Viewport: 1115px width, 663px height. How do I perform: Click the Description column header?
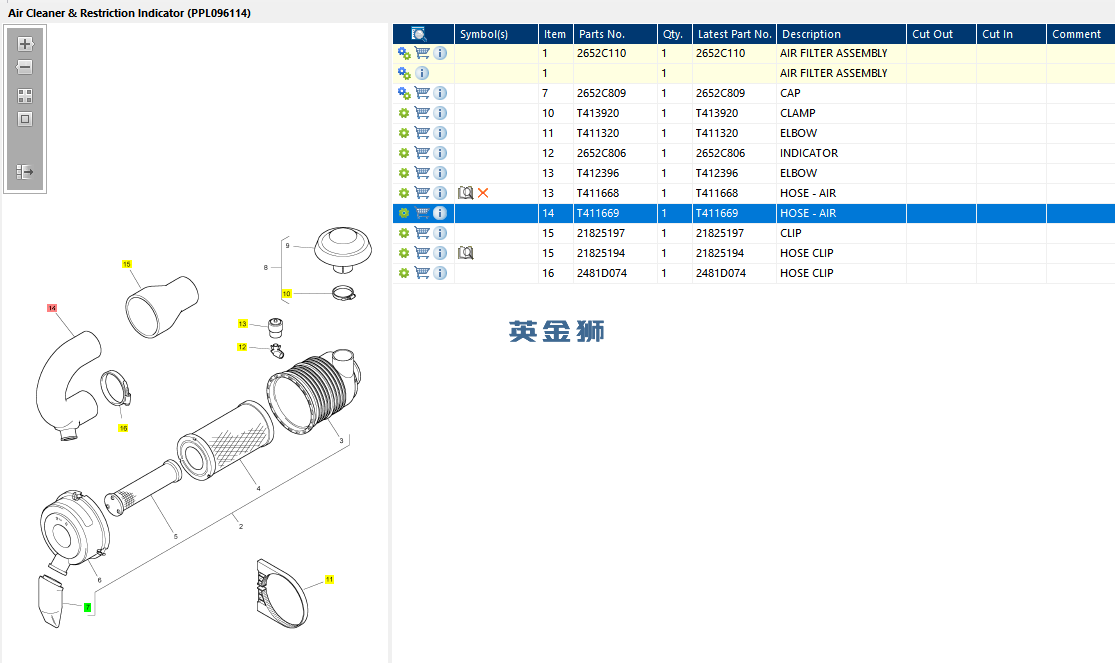click(841, 33)
